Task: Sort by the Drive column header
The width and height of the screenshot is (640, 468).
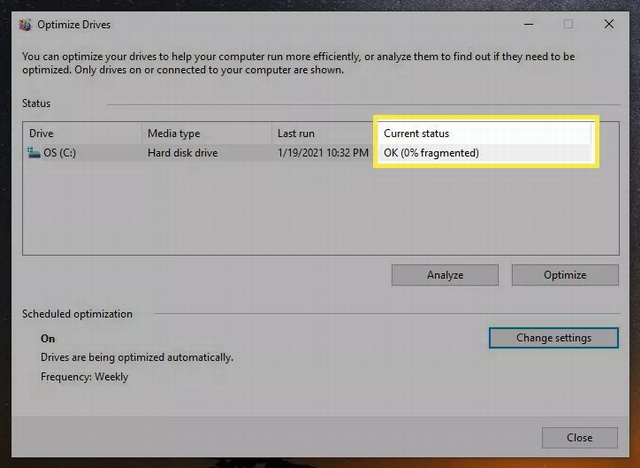Action: (82, 133)
